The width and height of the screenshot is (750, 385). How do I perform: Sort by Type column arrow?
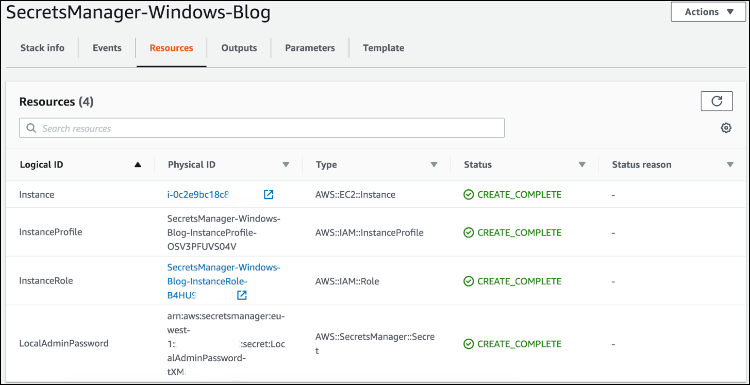434,165
